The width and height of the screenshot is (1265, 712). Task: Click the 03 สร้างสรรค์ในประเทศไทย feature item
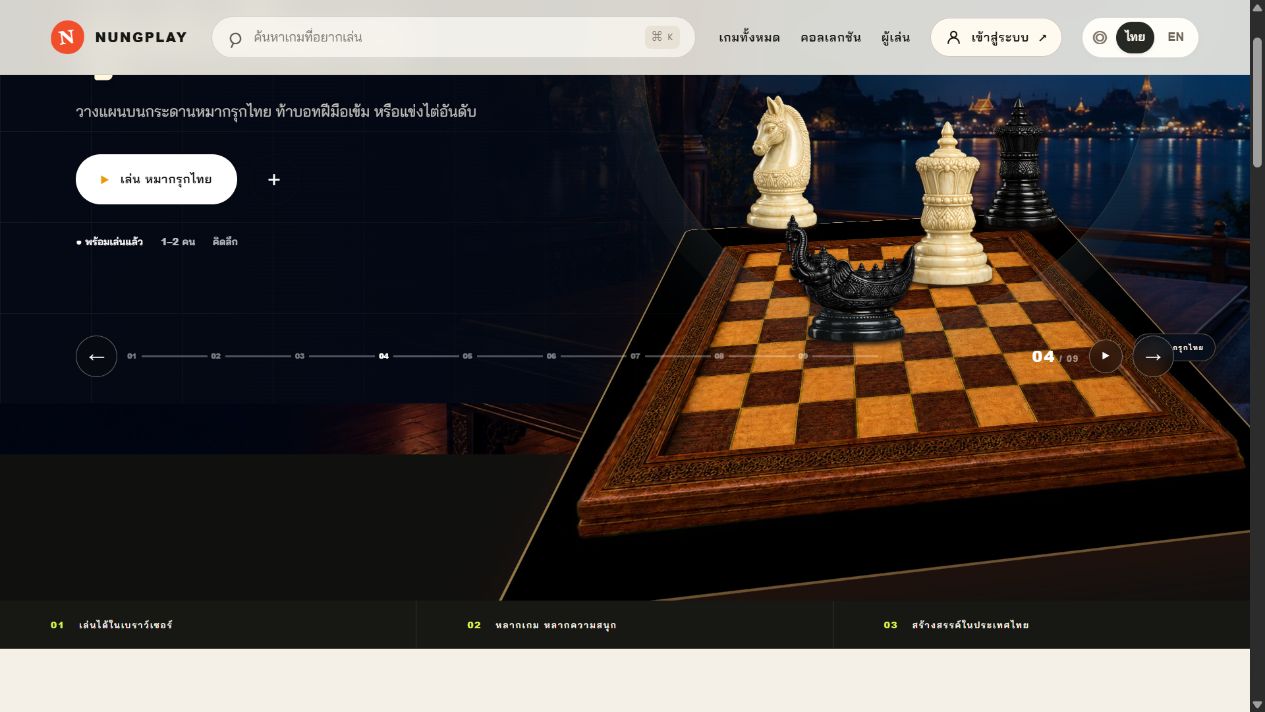pos(1041,625)
